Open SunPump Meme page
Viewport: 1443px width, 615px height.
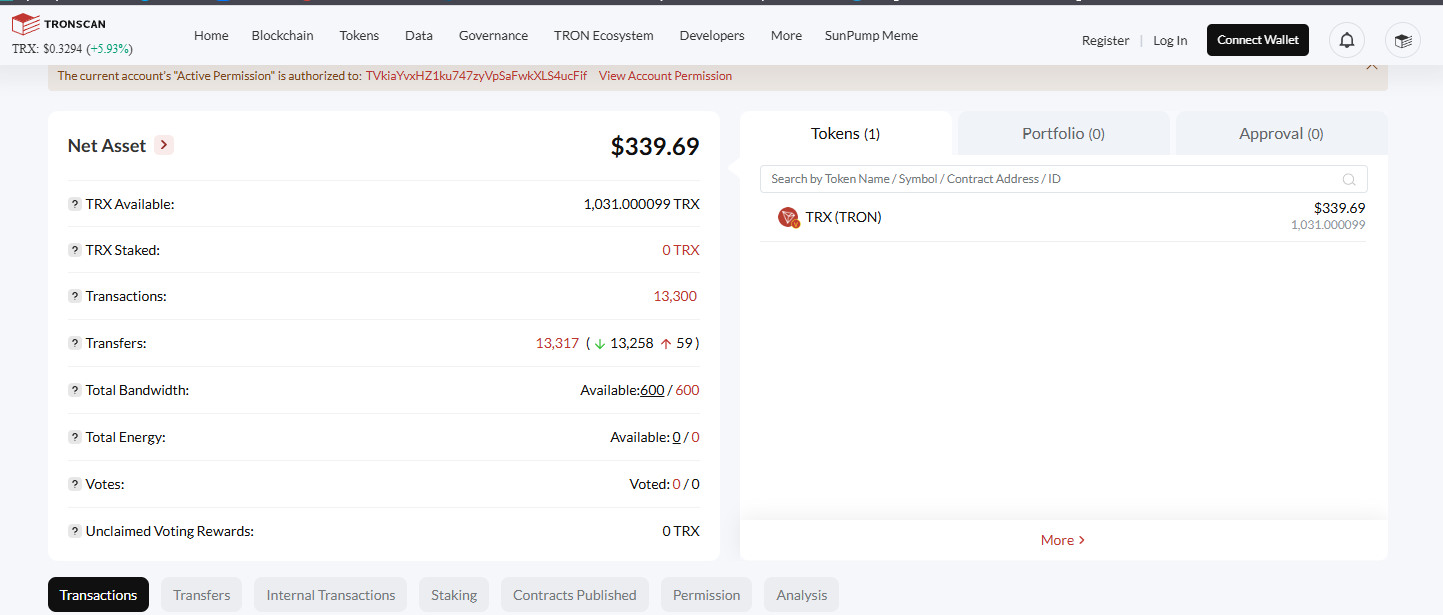[x=871, y=35]
